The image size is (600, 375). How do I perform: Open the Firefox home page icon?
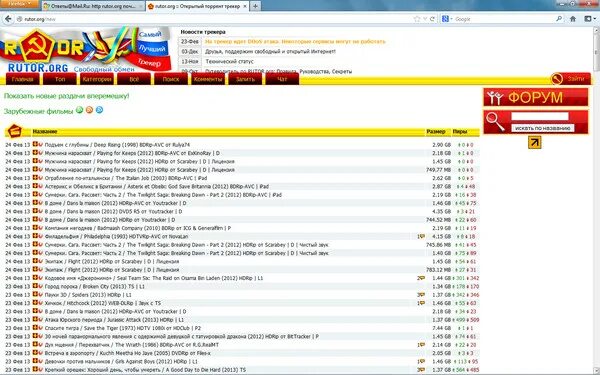click(x=573, y=19)
